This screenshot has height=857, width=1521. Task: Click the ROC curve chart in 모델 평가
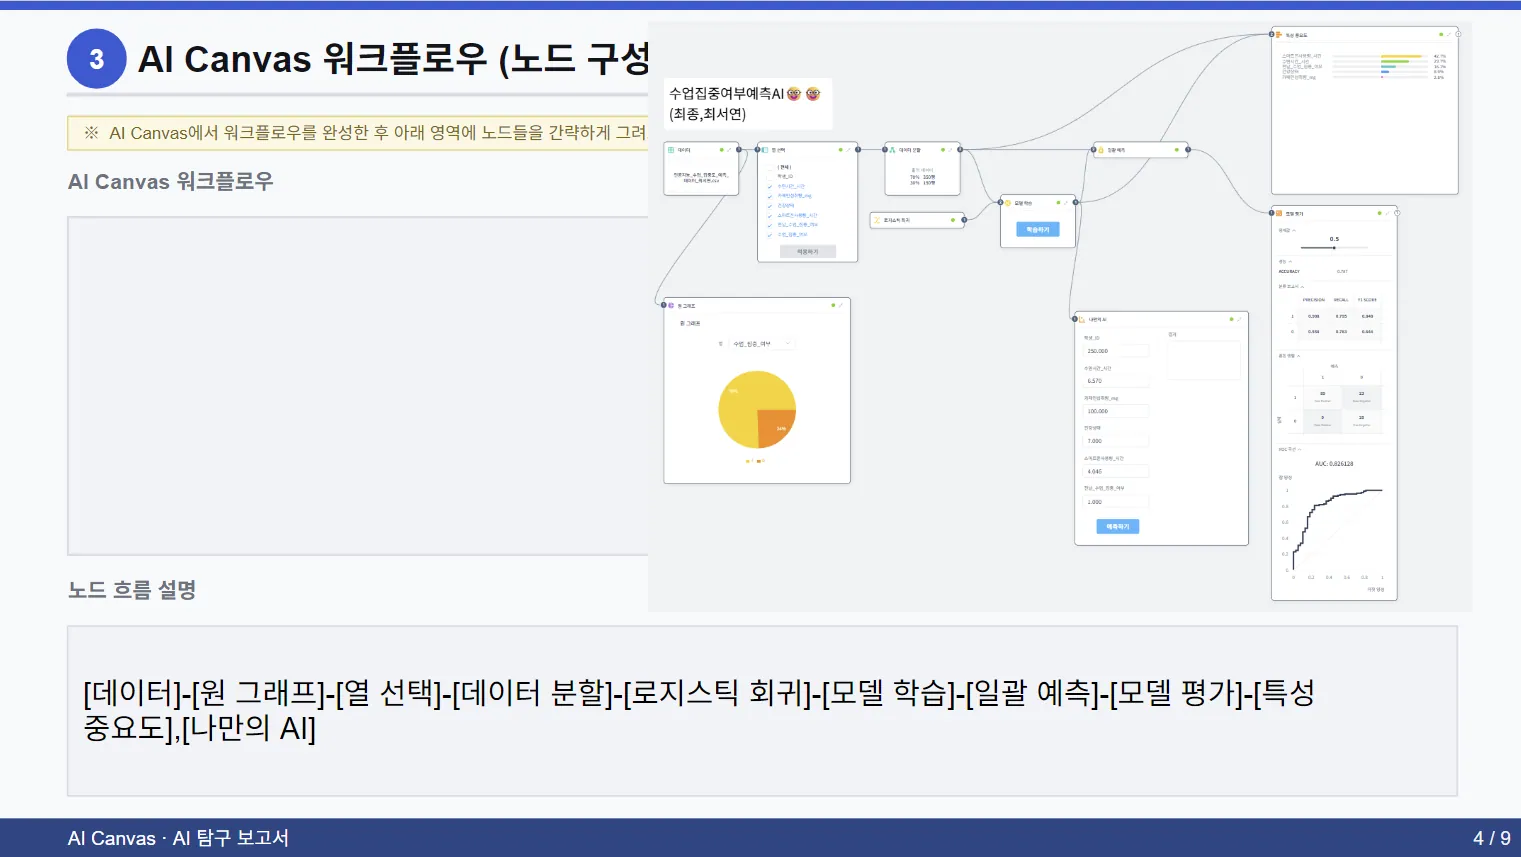1335,530
